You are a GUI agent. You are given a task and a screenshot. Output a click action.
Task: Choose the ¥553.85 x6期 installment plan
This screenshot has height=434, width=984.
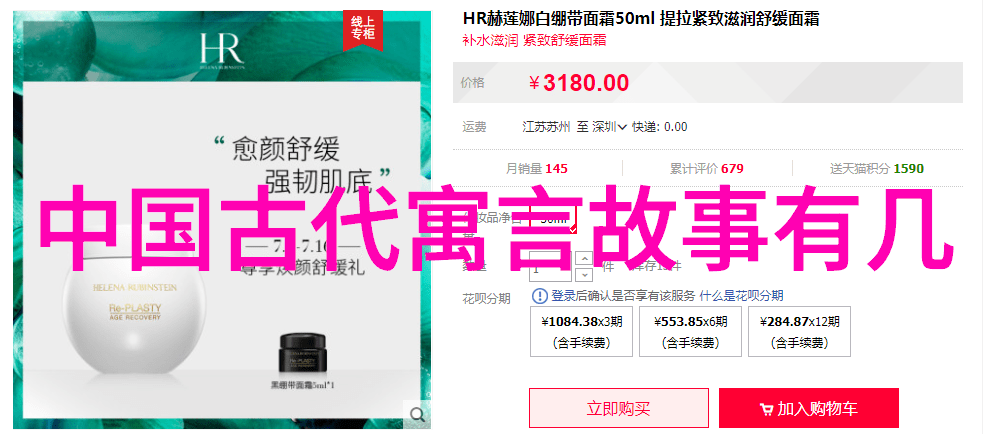[690, 331]
